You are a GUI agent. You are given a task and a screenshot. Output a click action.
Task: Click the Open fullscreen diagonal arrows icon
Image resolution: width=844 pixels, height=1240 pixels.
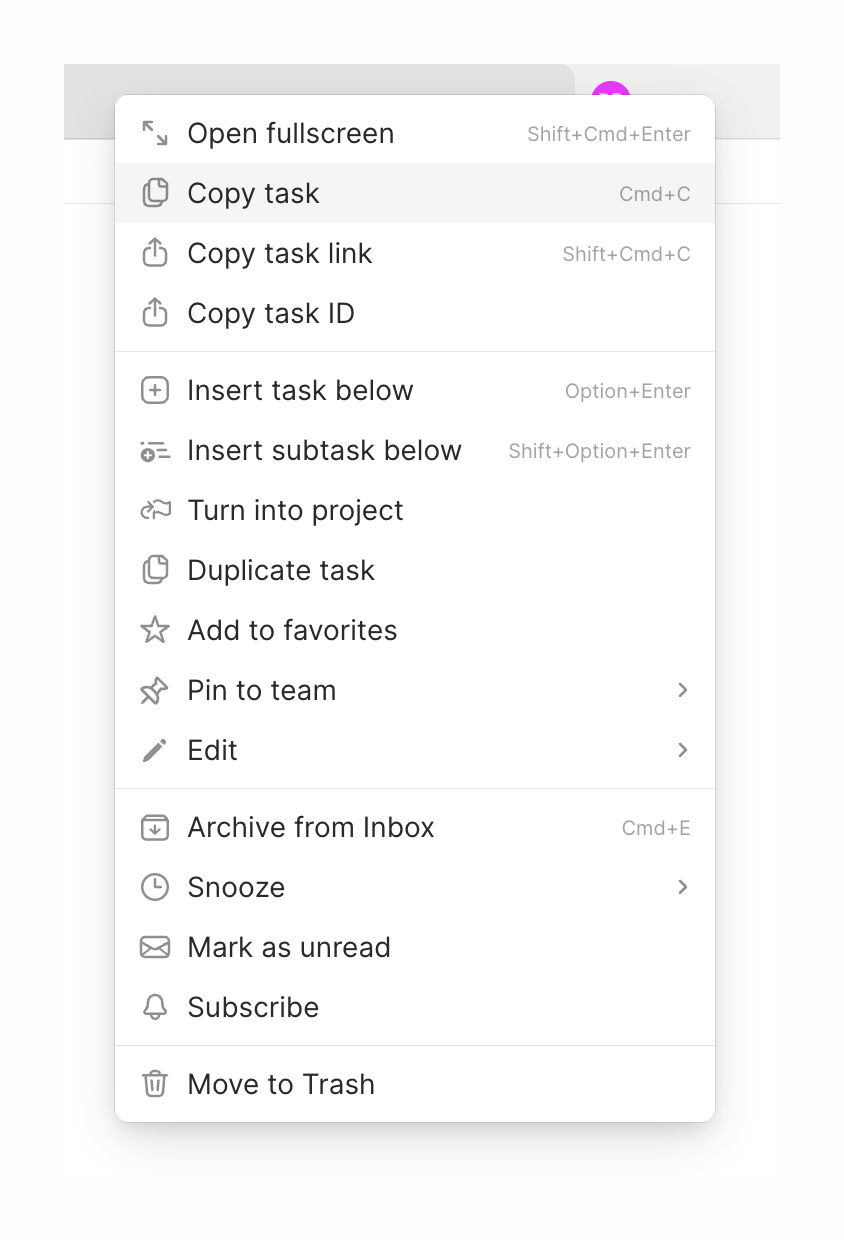pos(155,132)
